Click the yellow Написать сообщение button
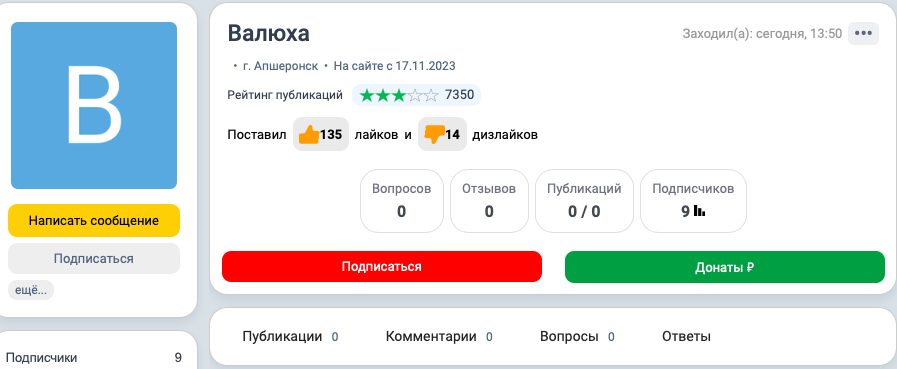The width and height of the screenshot is (897, 369). coord(94,220)
